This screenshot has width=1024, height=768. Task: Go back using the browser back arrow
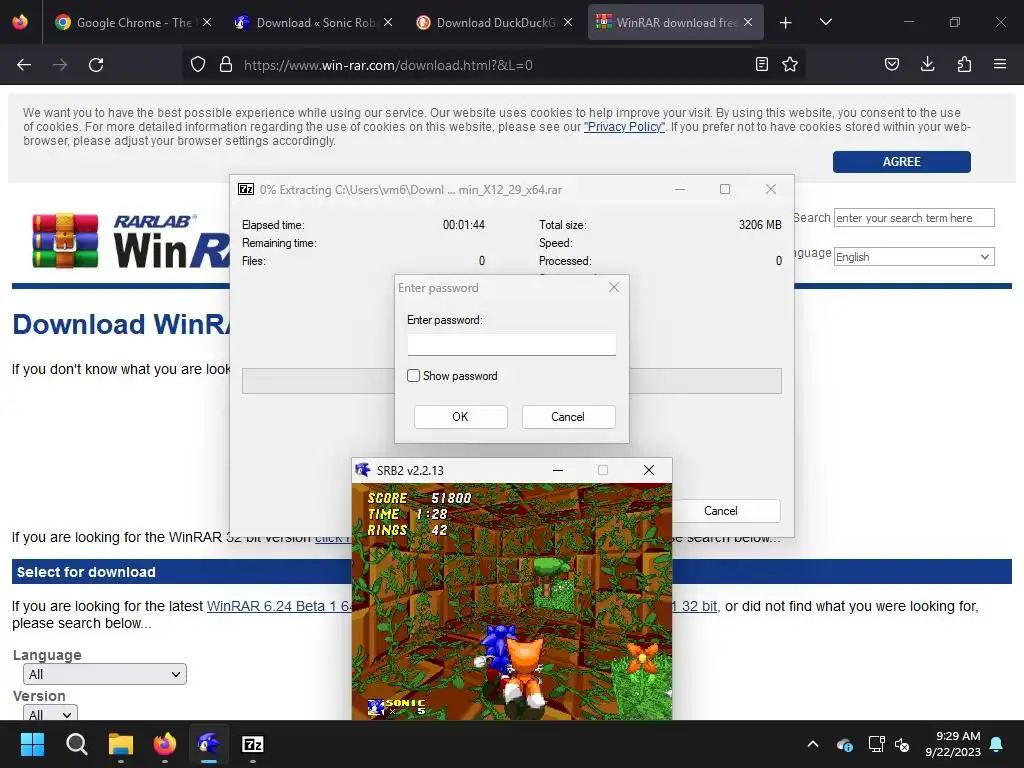(x=24, y=65)
